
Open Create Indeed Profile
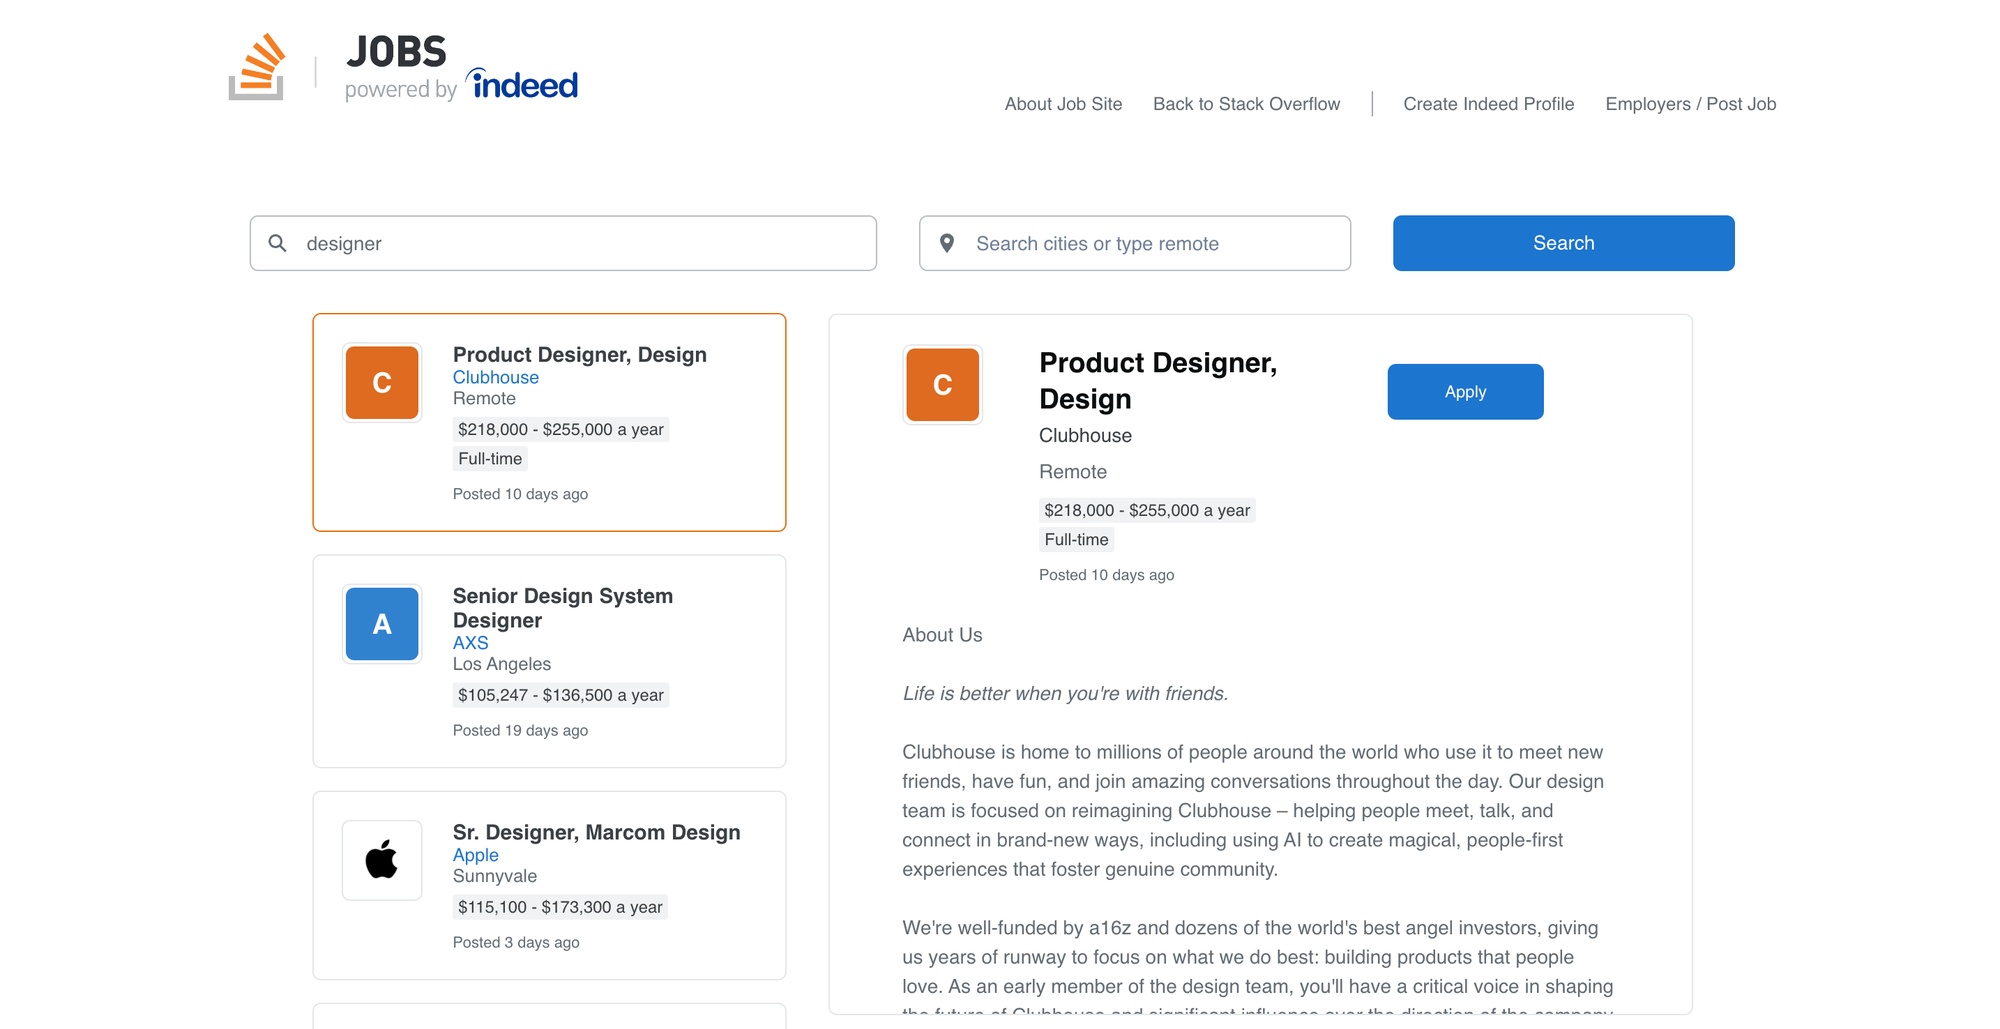1488,104
